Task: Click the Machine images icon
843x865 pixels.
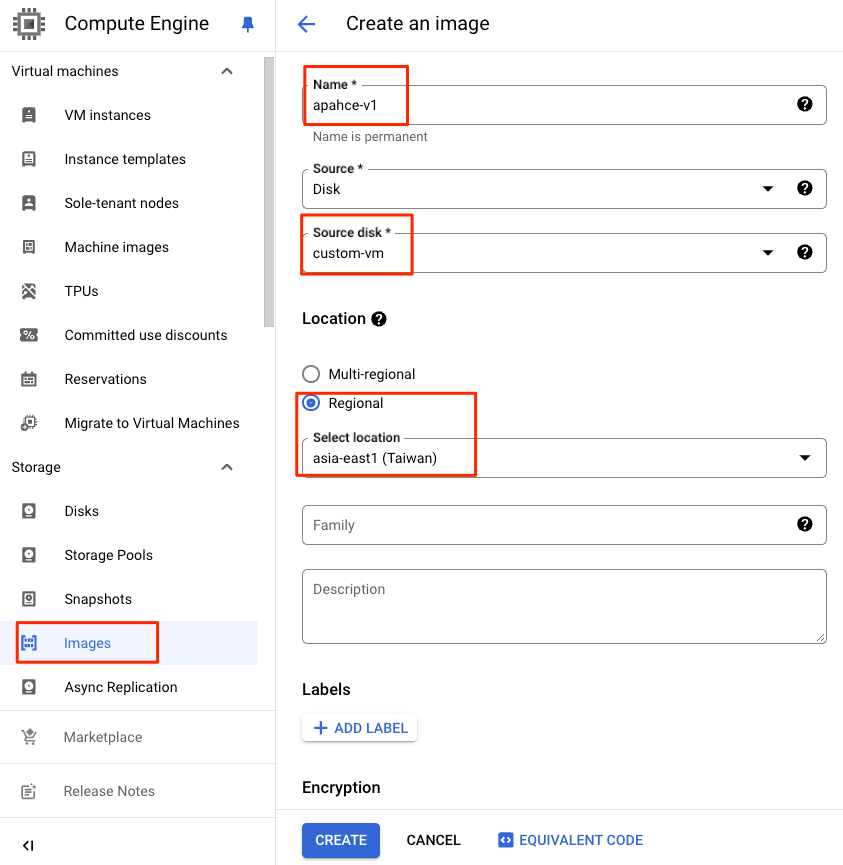Action: pos(29,247)
